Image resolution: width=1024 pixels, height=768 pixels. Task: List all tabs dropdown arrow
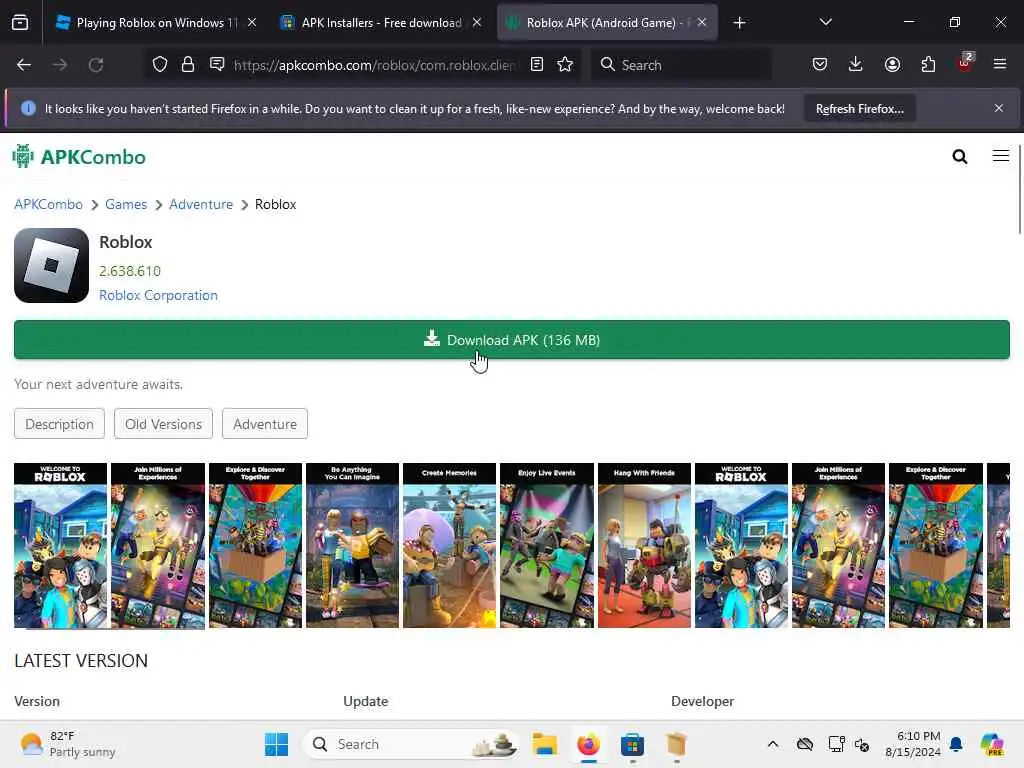tap(825, 22)
